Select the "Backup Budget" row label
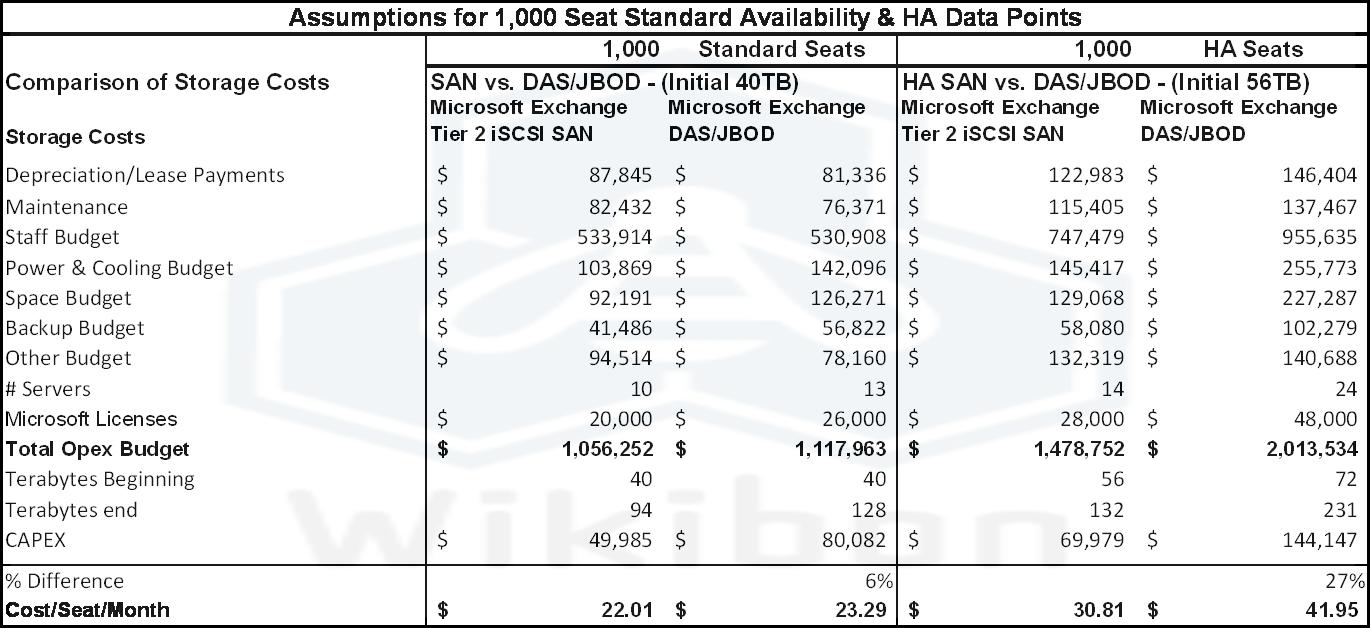 (x=75, y=328)
